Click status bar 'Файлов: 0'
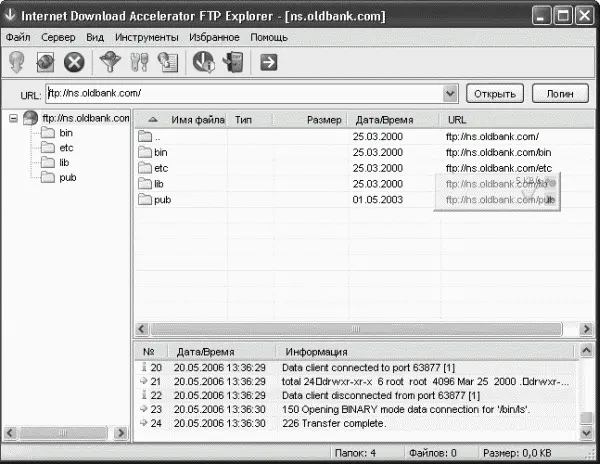 [432, 453]
